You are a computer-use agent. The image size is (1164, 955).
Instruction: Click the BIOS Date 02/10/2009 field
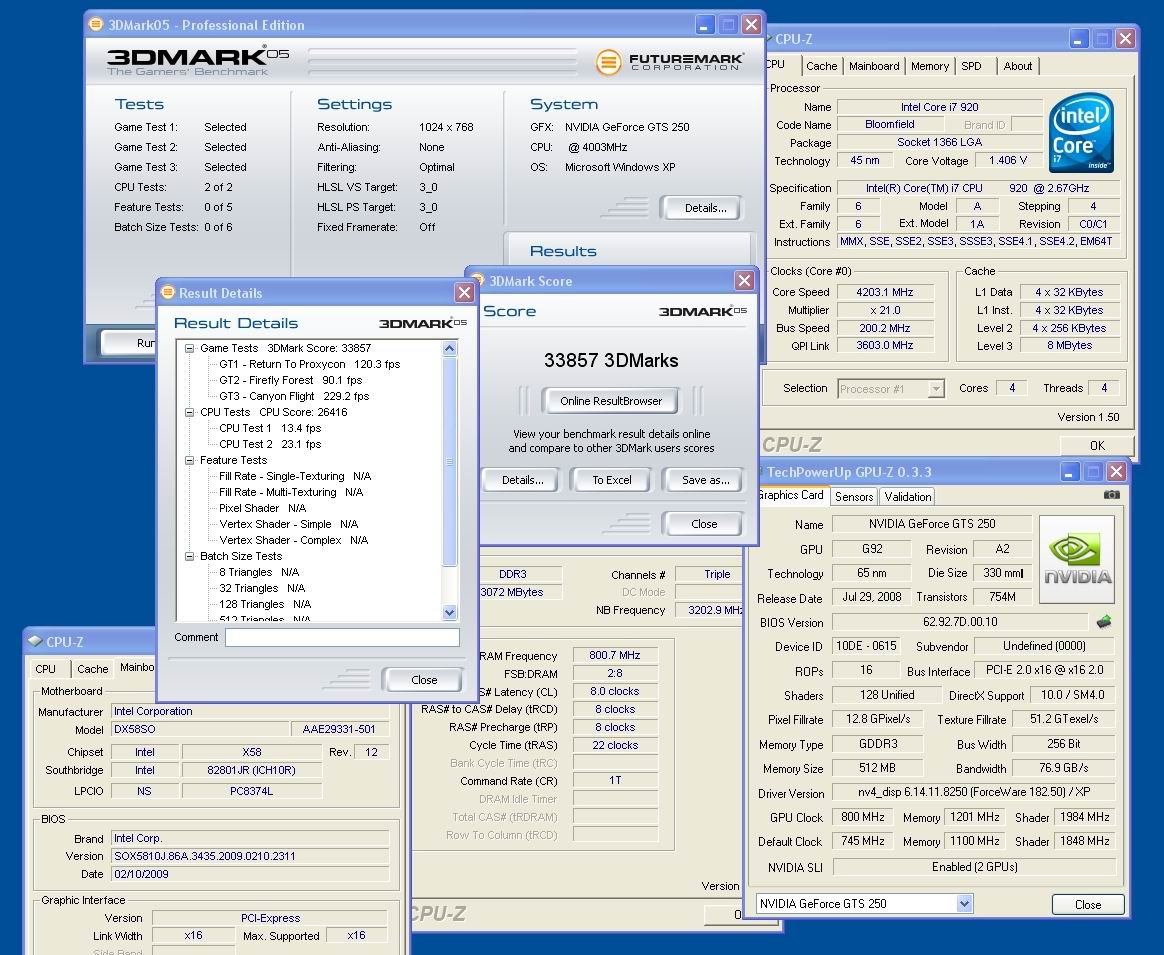(x=249, y=874)
